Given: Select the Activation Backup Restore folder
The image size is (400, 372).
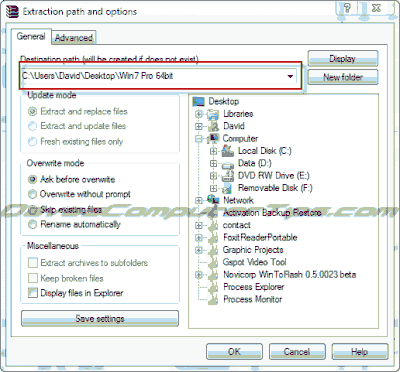Looking at the screenshot, I should [272, 213].
